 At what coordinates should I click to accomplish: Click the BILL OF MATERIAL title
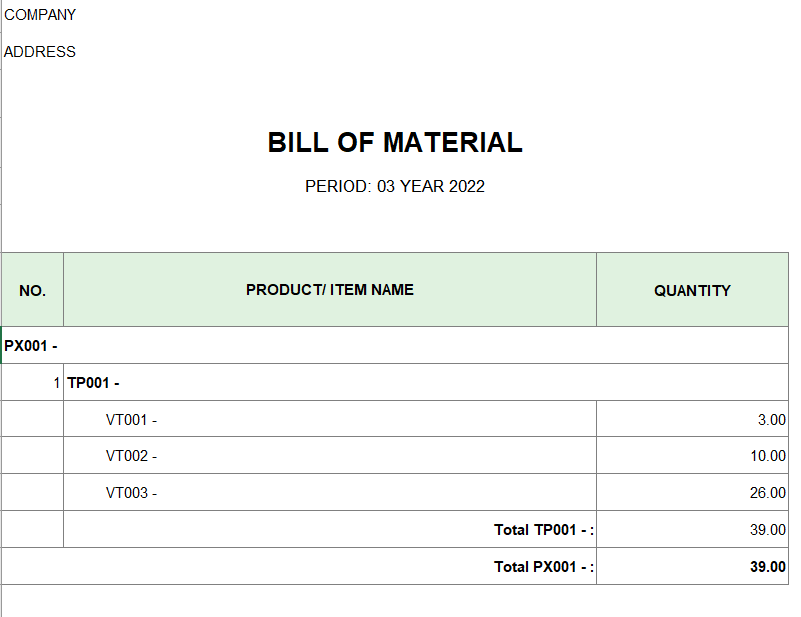395,143
